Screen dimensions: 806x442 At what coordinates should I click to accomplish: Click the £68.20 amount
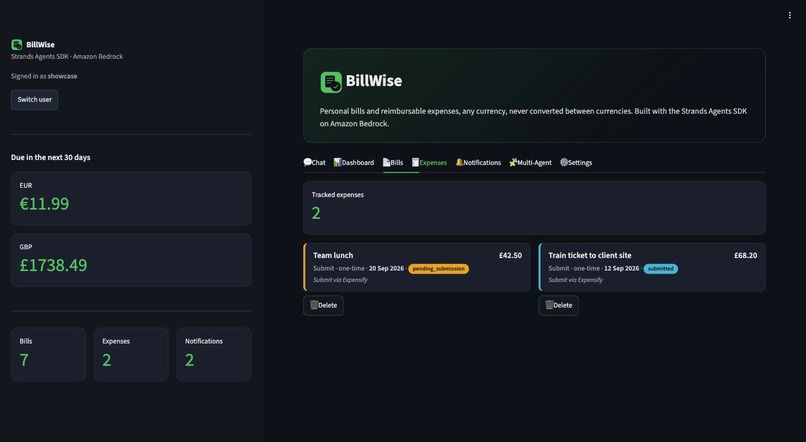(x=745, y=255)
